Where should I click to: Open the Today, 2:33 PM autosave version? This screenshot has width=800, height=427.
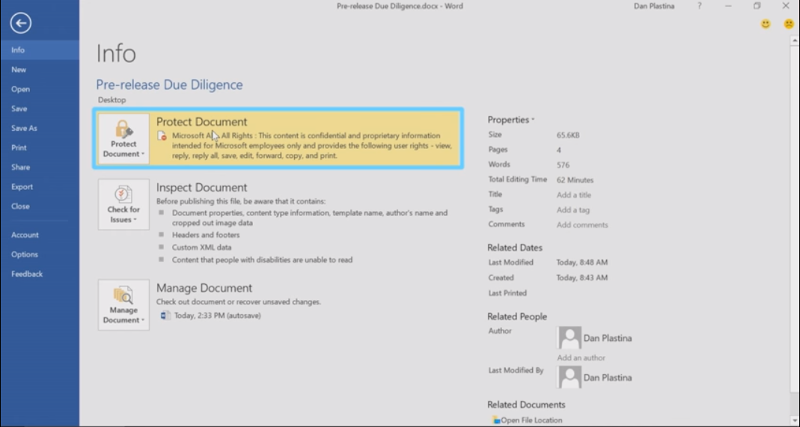click(x=217, y=315)
